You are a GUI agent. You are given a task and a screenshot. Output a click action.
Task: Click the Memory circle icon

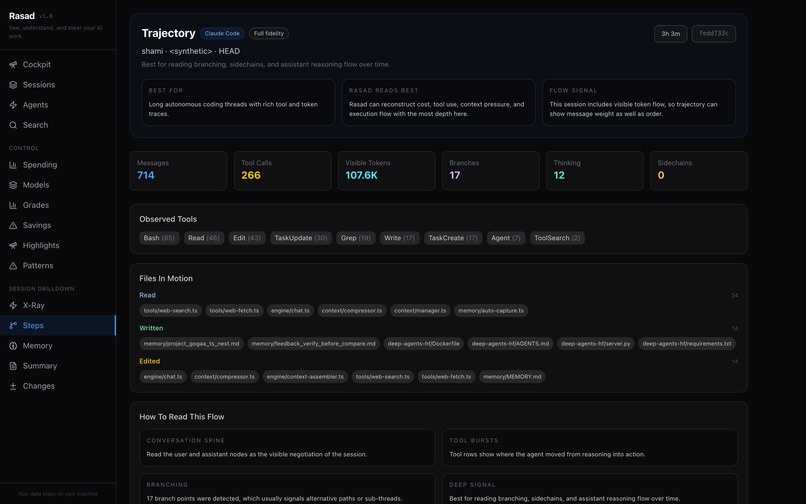13,346
